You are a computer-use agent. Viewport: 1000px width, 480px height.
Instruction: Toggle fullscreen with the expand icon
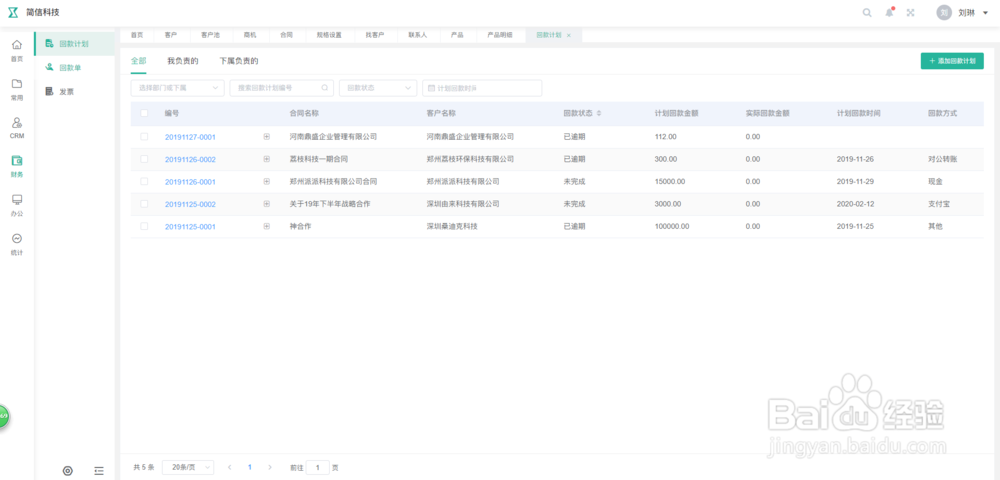click(910, 13)
